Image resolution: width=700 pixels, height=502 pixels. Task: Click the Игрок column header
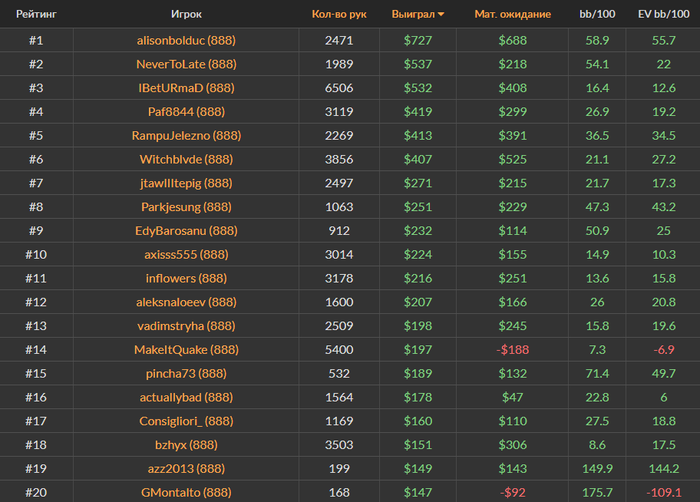click(186, 14)
